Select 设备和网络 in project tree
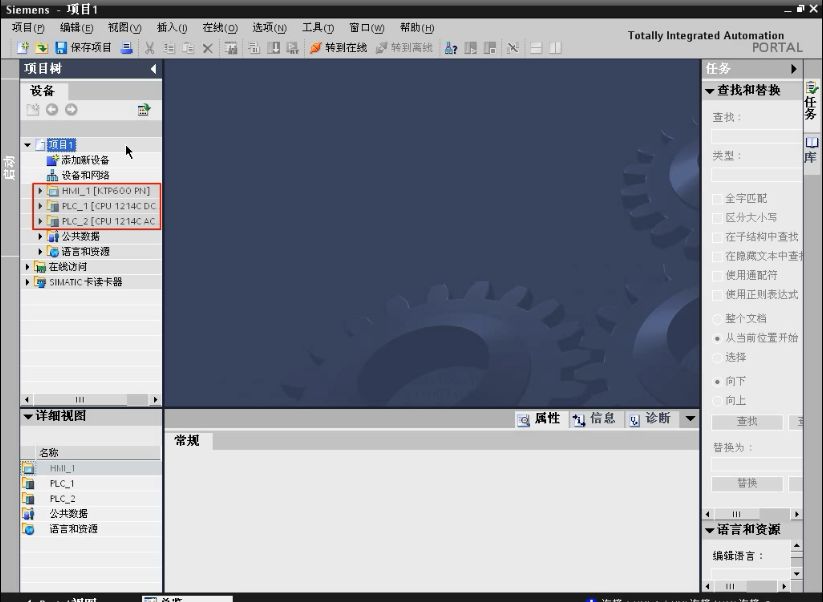Viewport: 823px width, 602px height. point(85,175)
